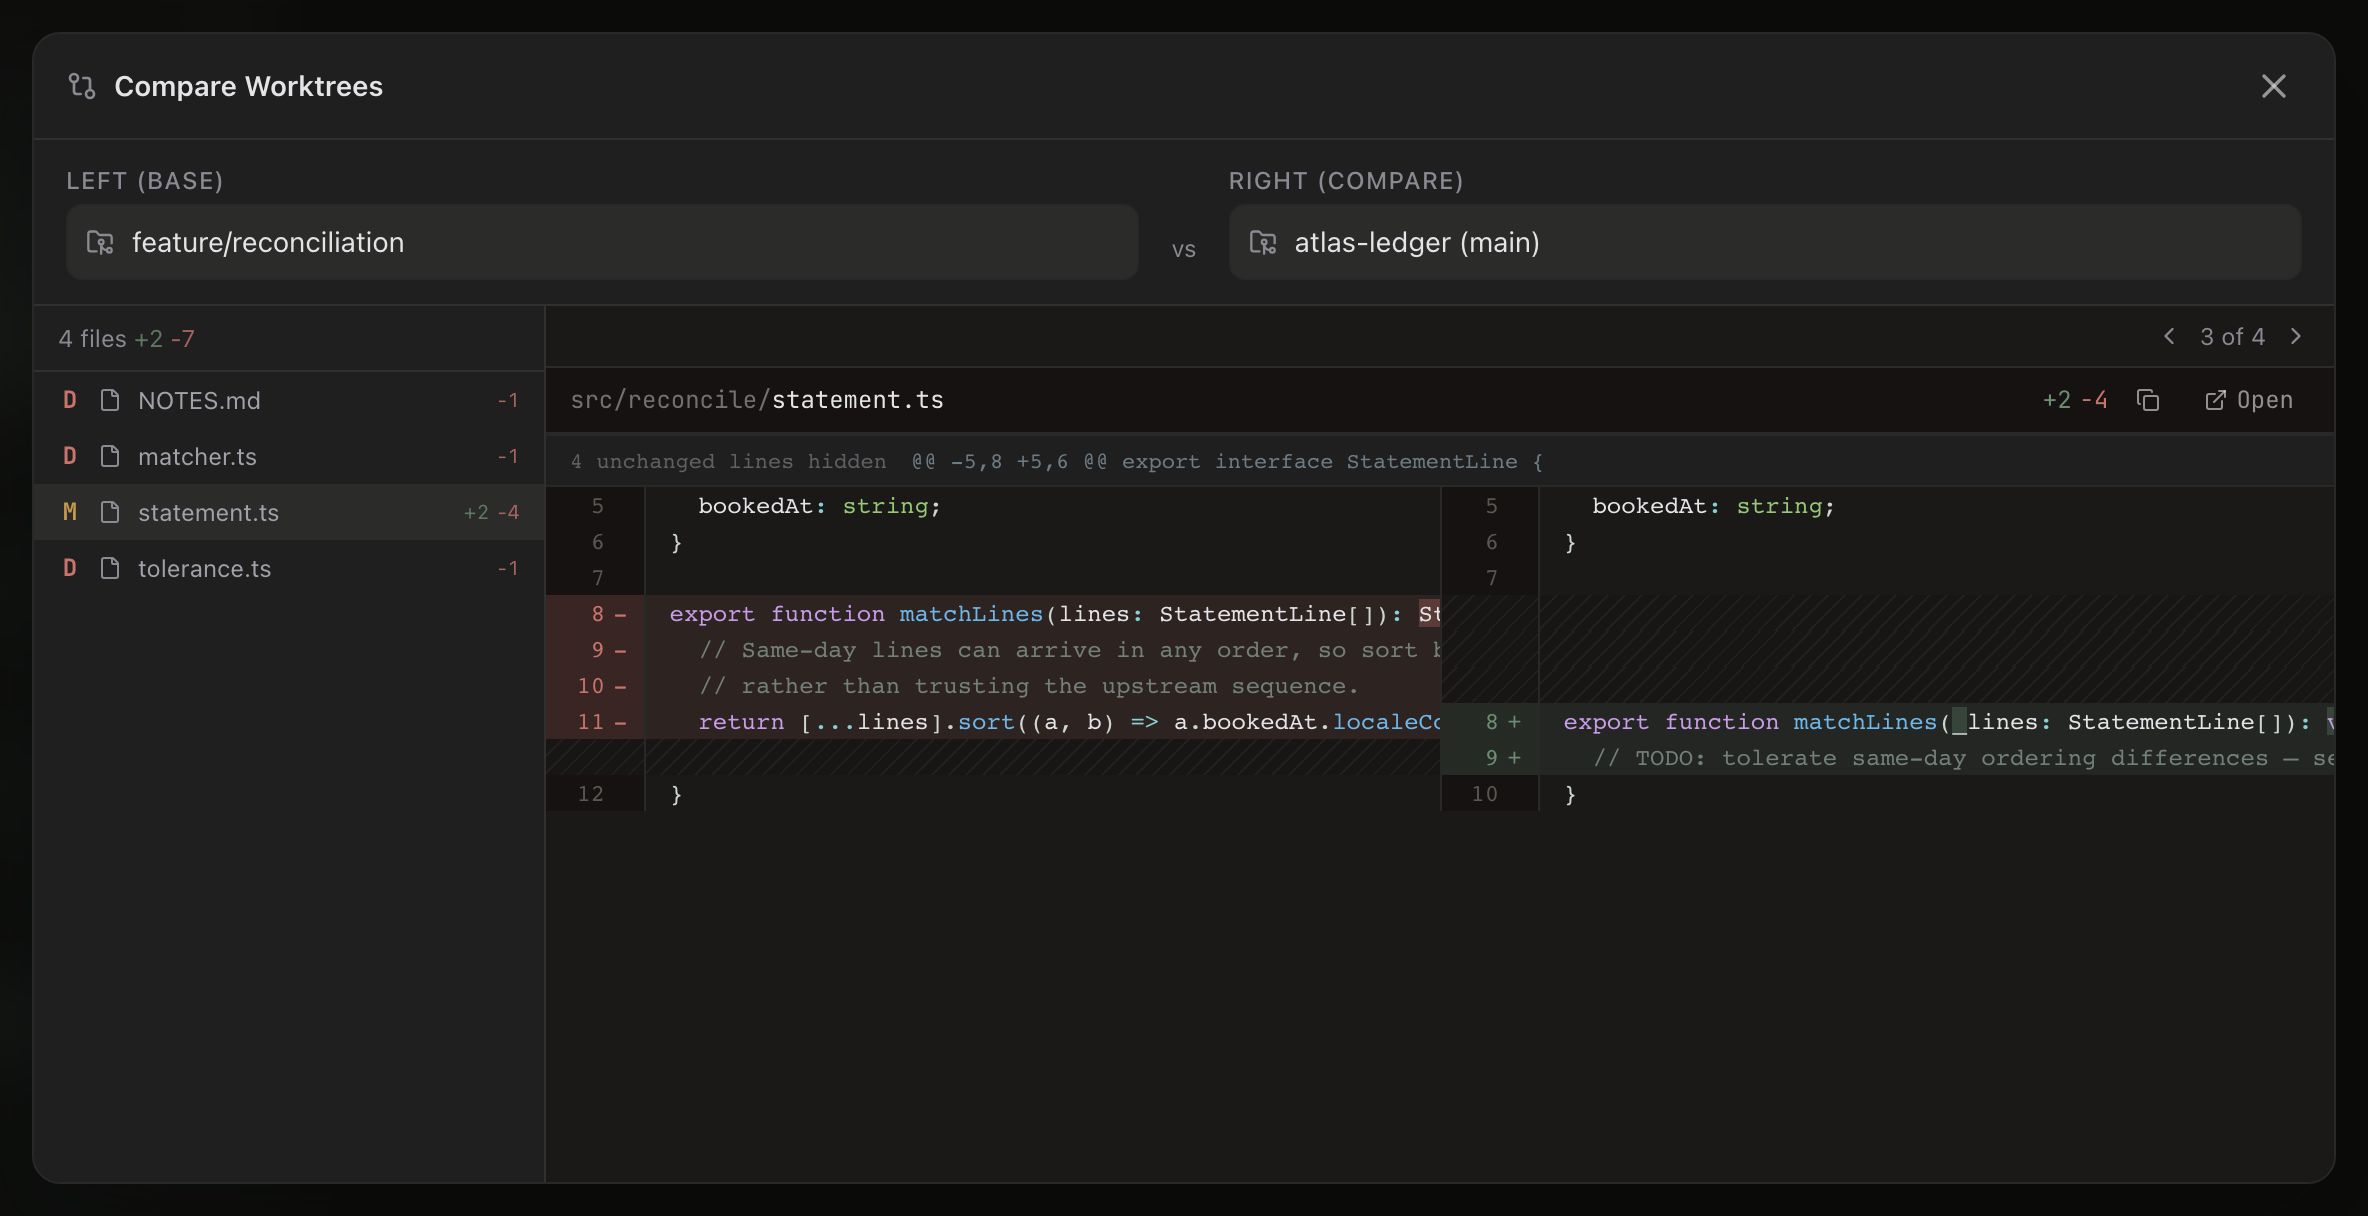Click the D status badge for NOTES.md
This screenshot has height=1216, width=2368.
(x=70, y=400)
